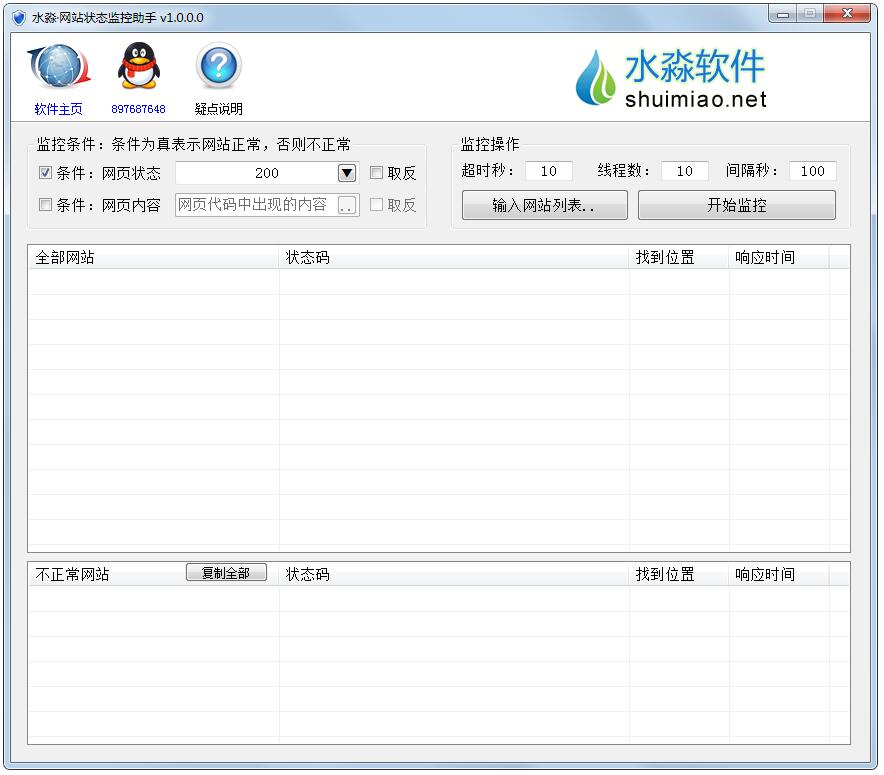884x775 pixels.
Task: Enable 取反 checkbox for 网页内容
Action: (x=376, y=205)
